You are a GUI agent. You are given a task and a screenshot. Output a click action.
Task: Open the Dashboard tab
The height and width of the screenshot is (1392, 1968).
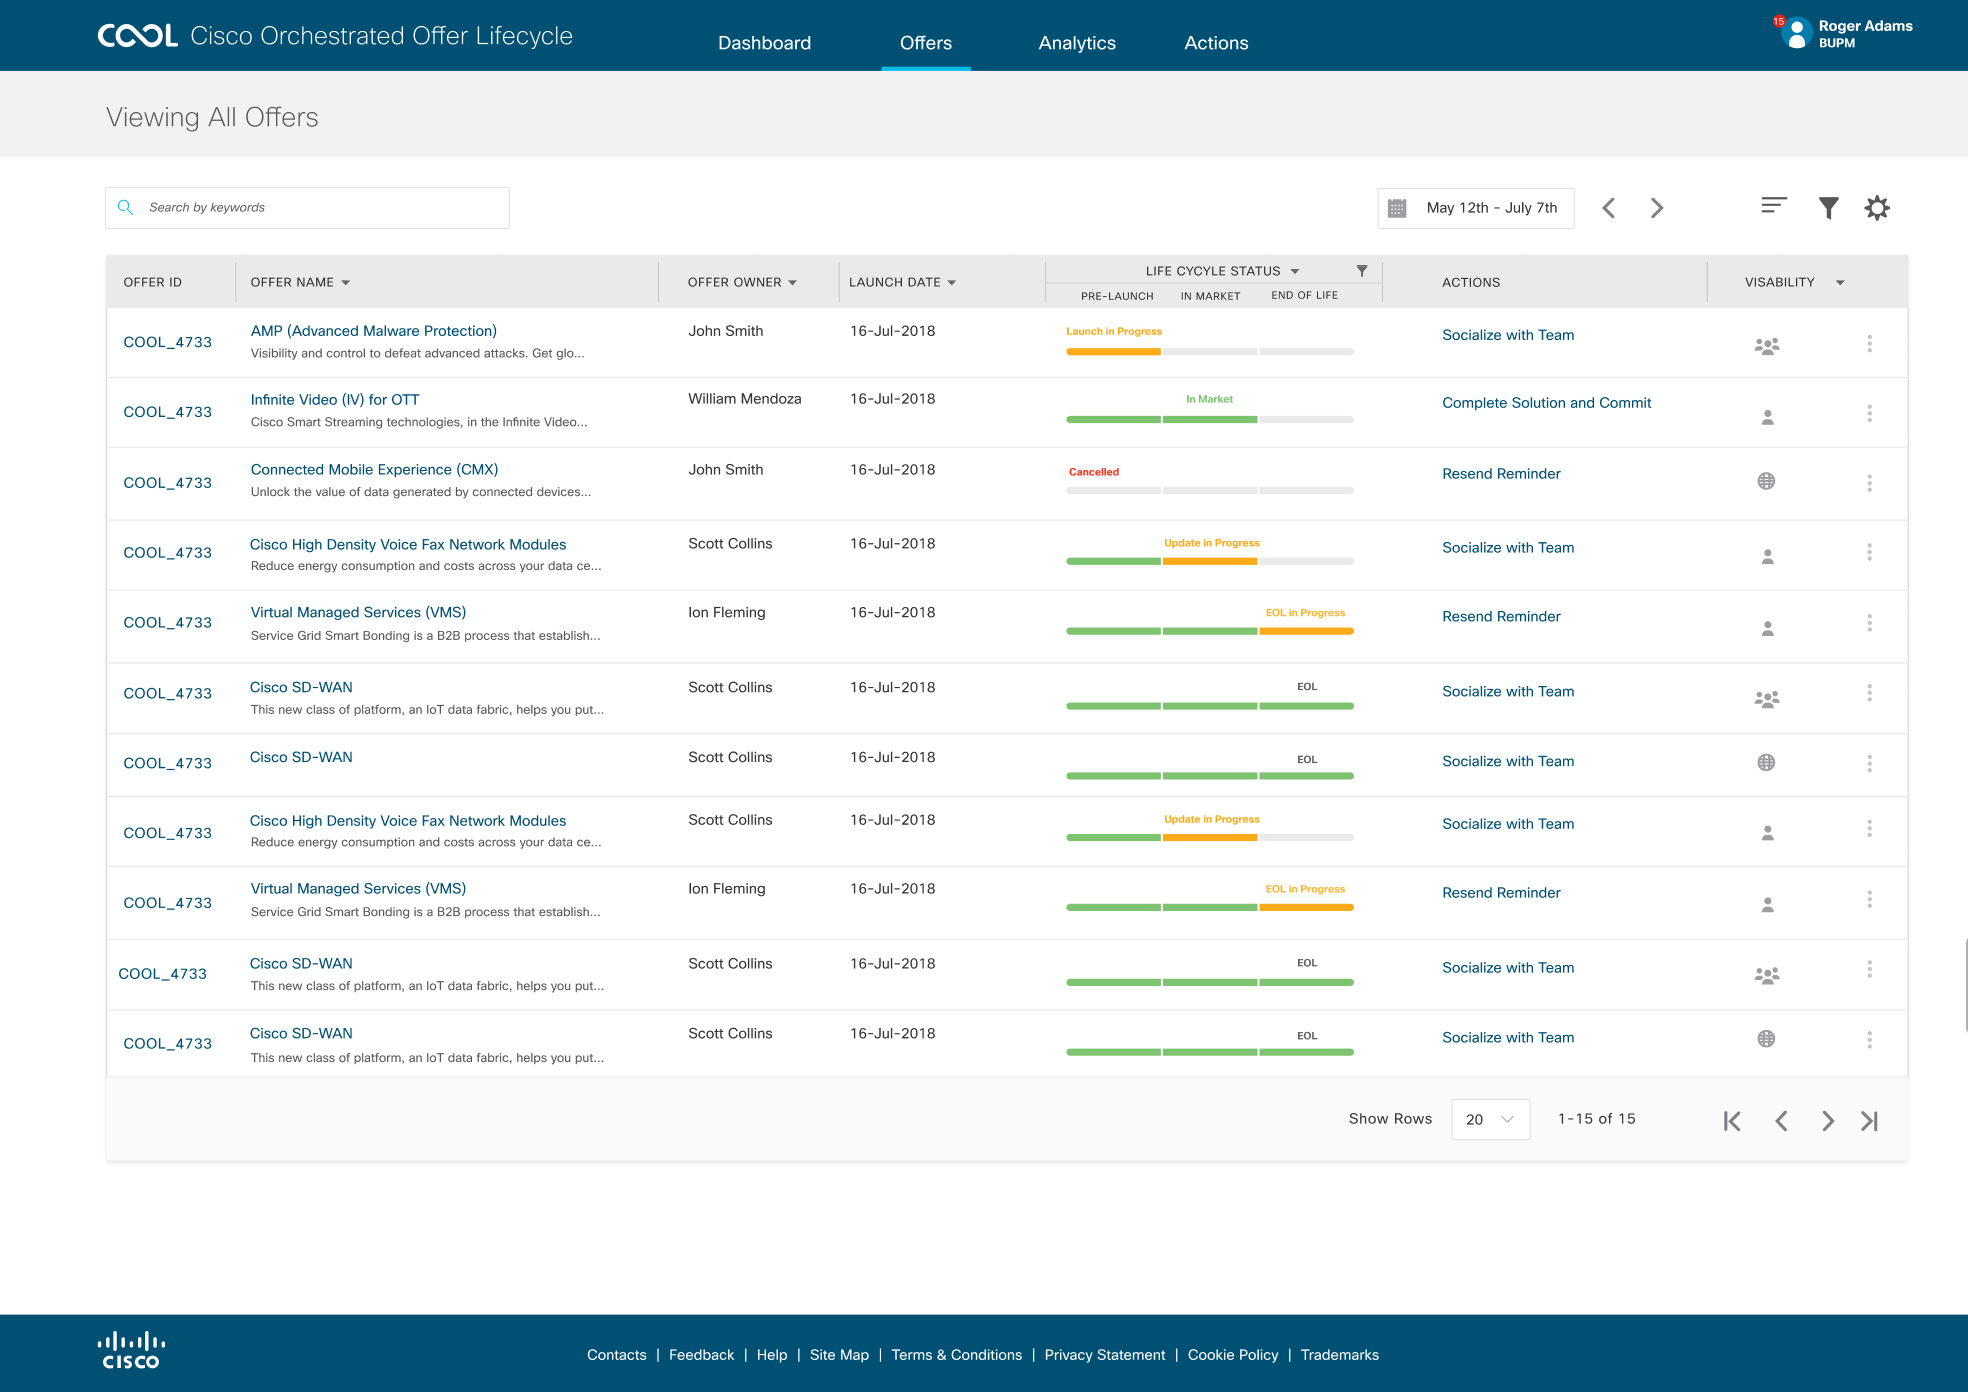tap(764, 43)
